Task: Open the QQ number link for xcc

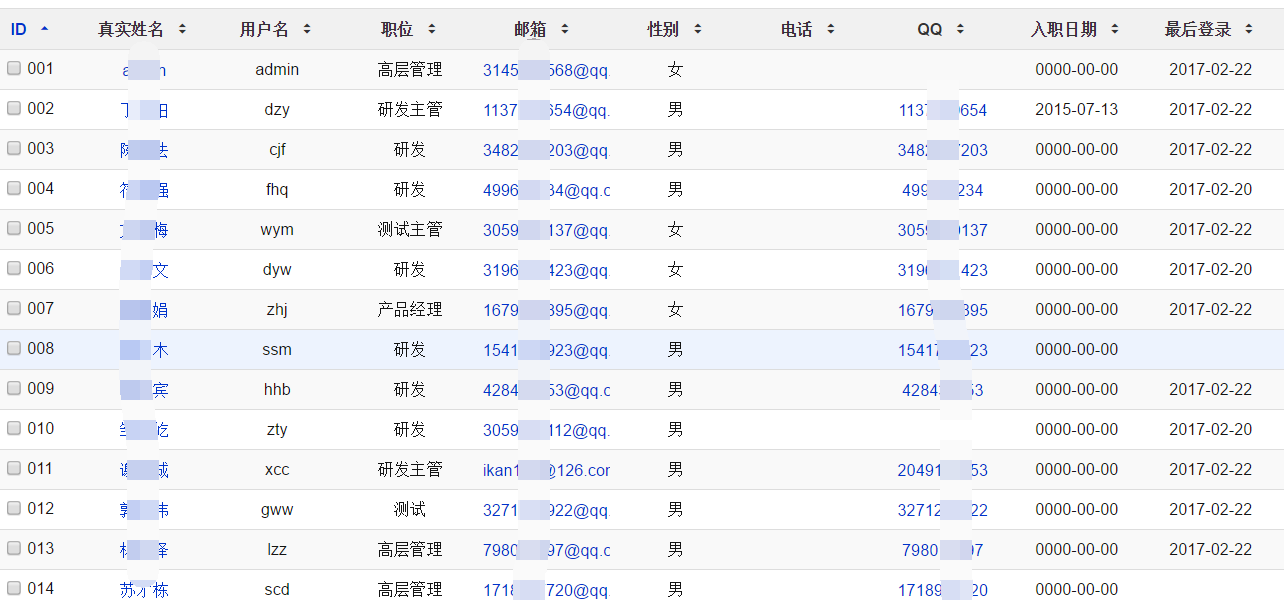Action: tap(942, 470)
